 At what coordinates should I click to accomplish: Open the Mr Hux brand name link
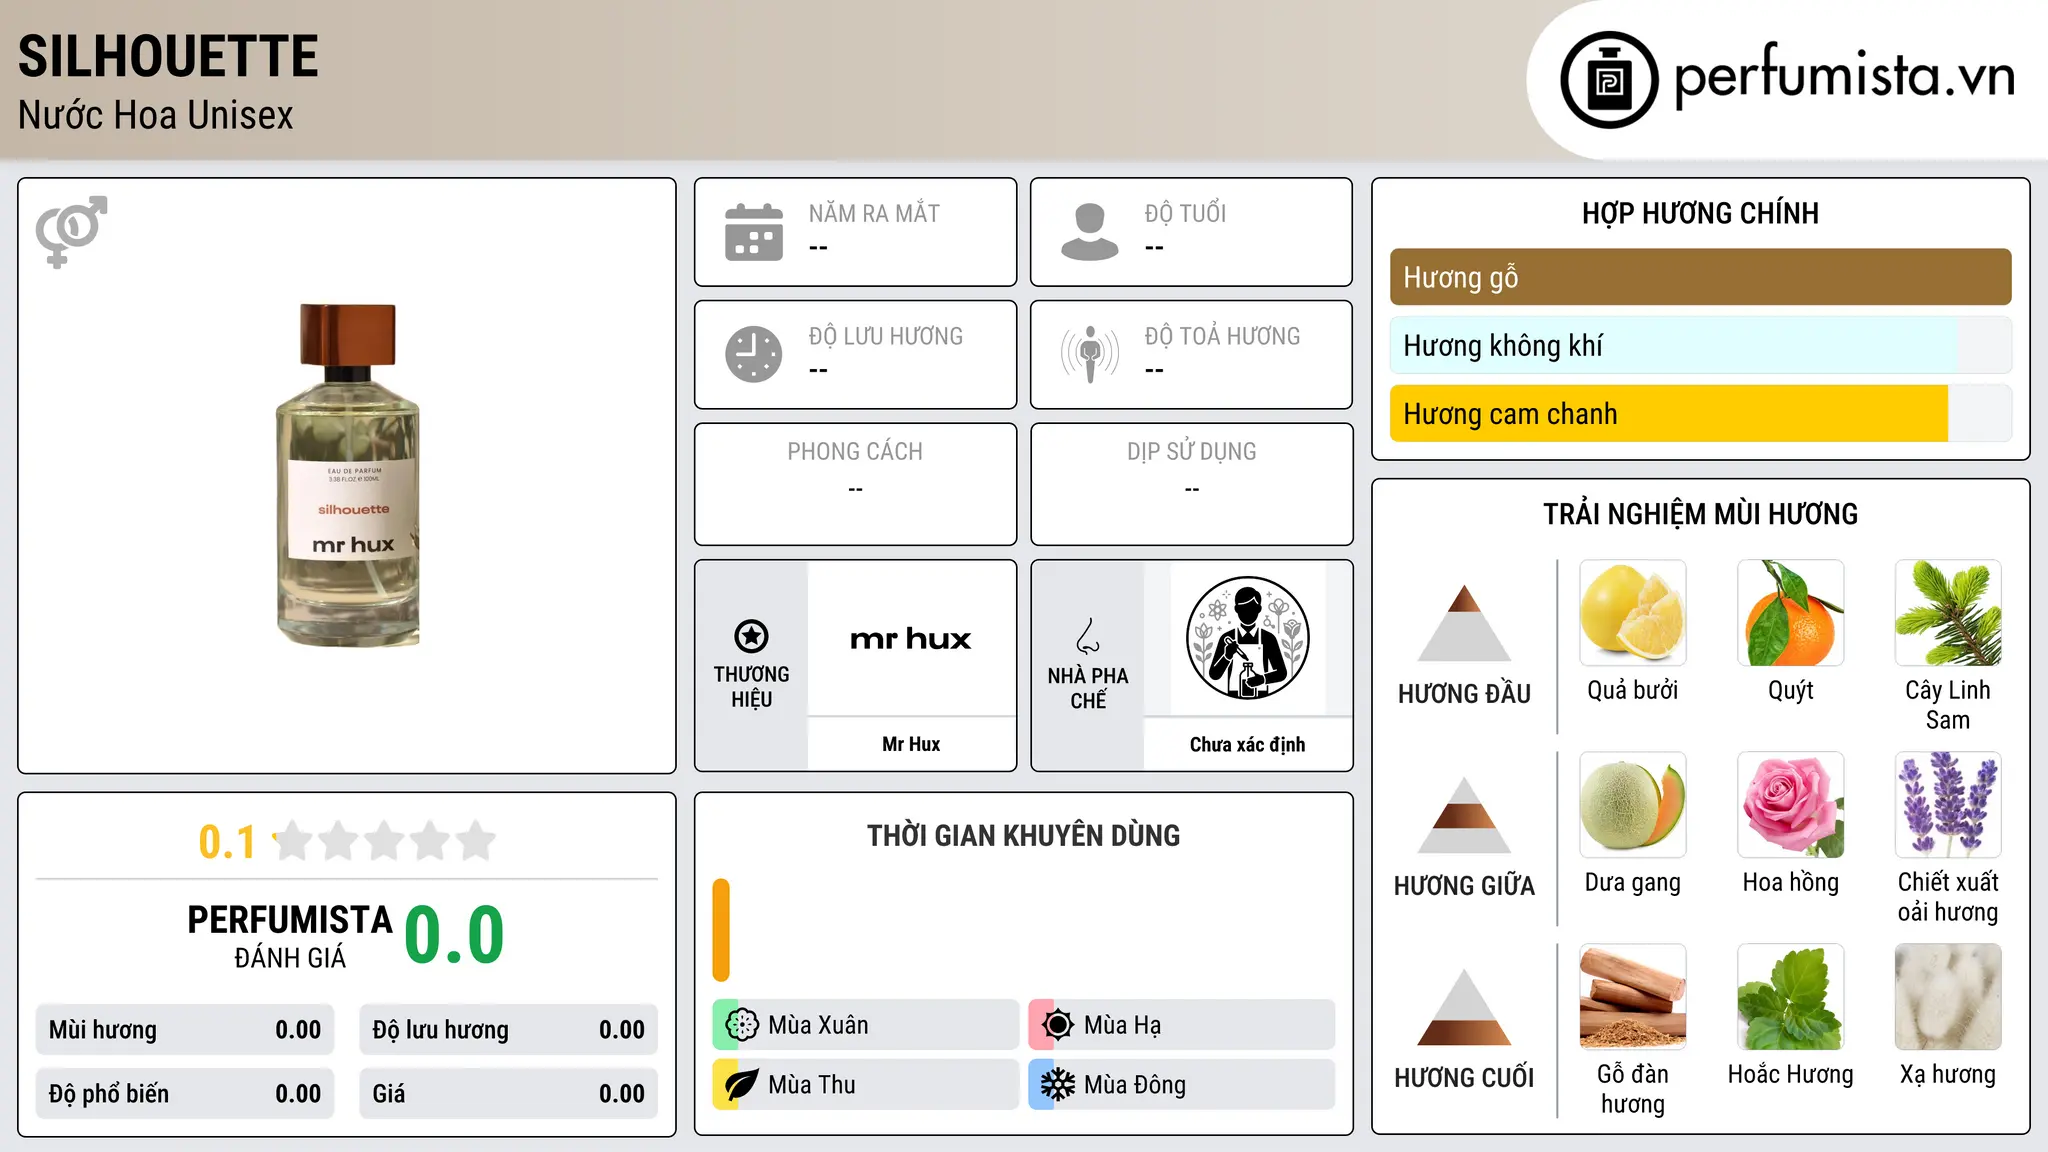click(x=911, y=744)
